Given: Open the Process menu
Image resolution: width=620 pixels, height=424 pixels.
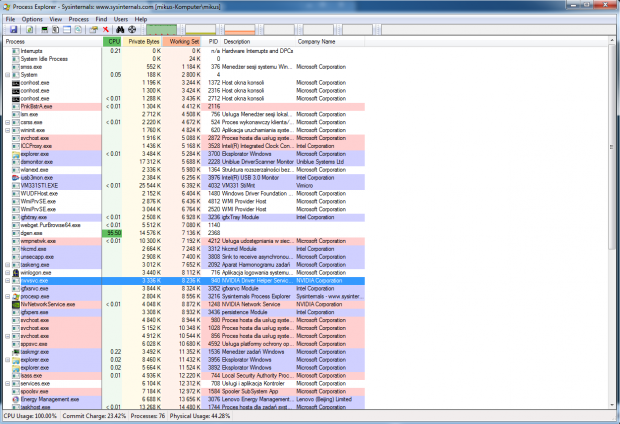Looking at the screenshot, I should (79, 19).
